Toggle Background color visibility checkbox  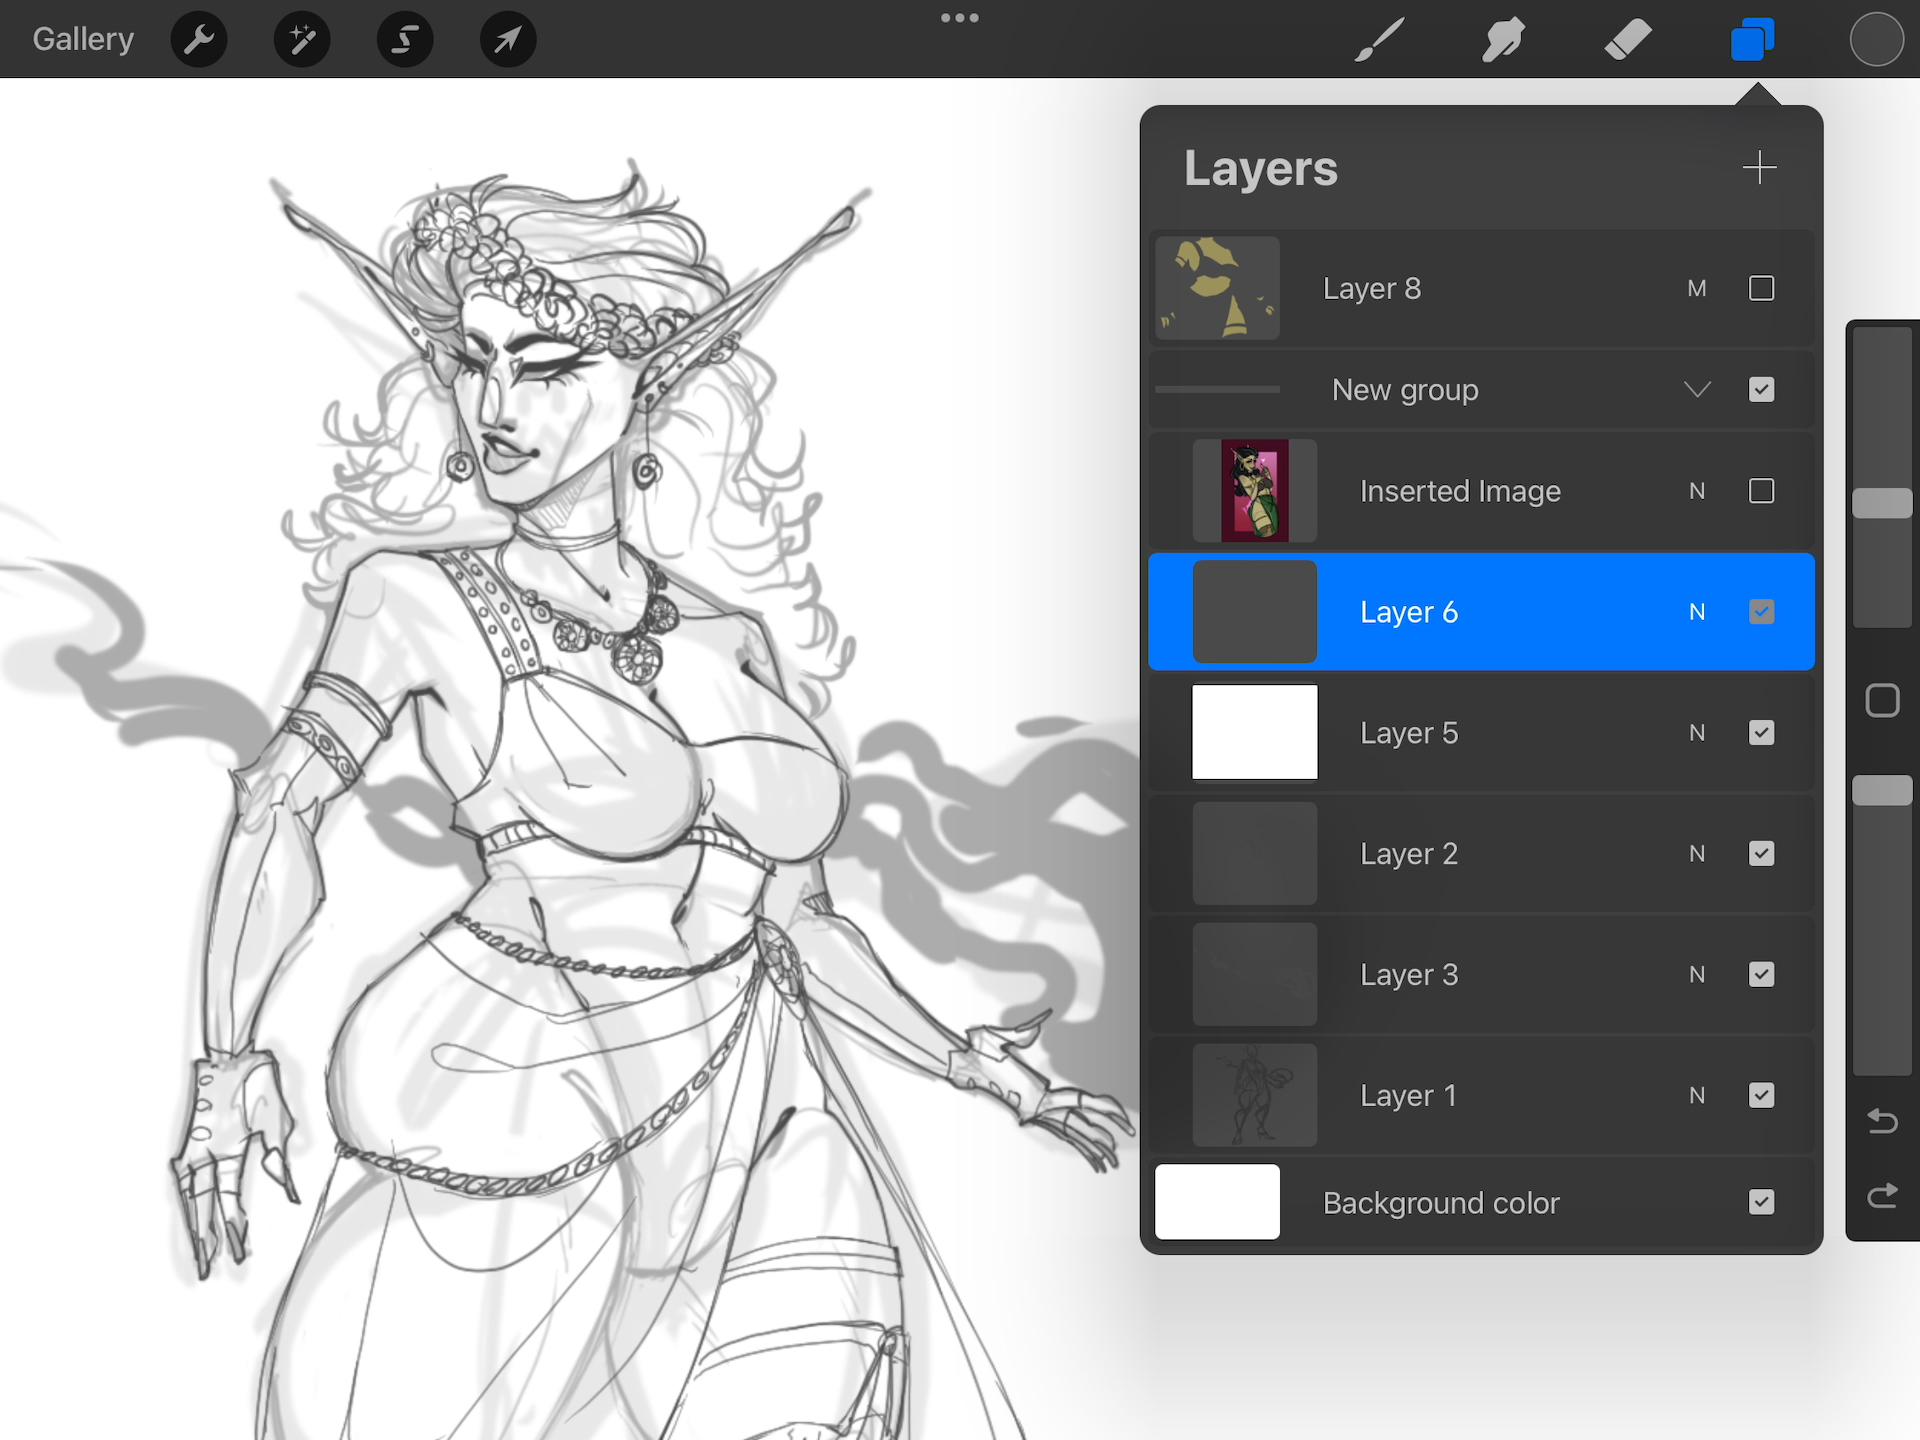point(1761,1202)
